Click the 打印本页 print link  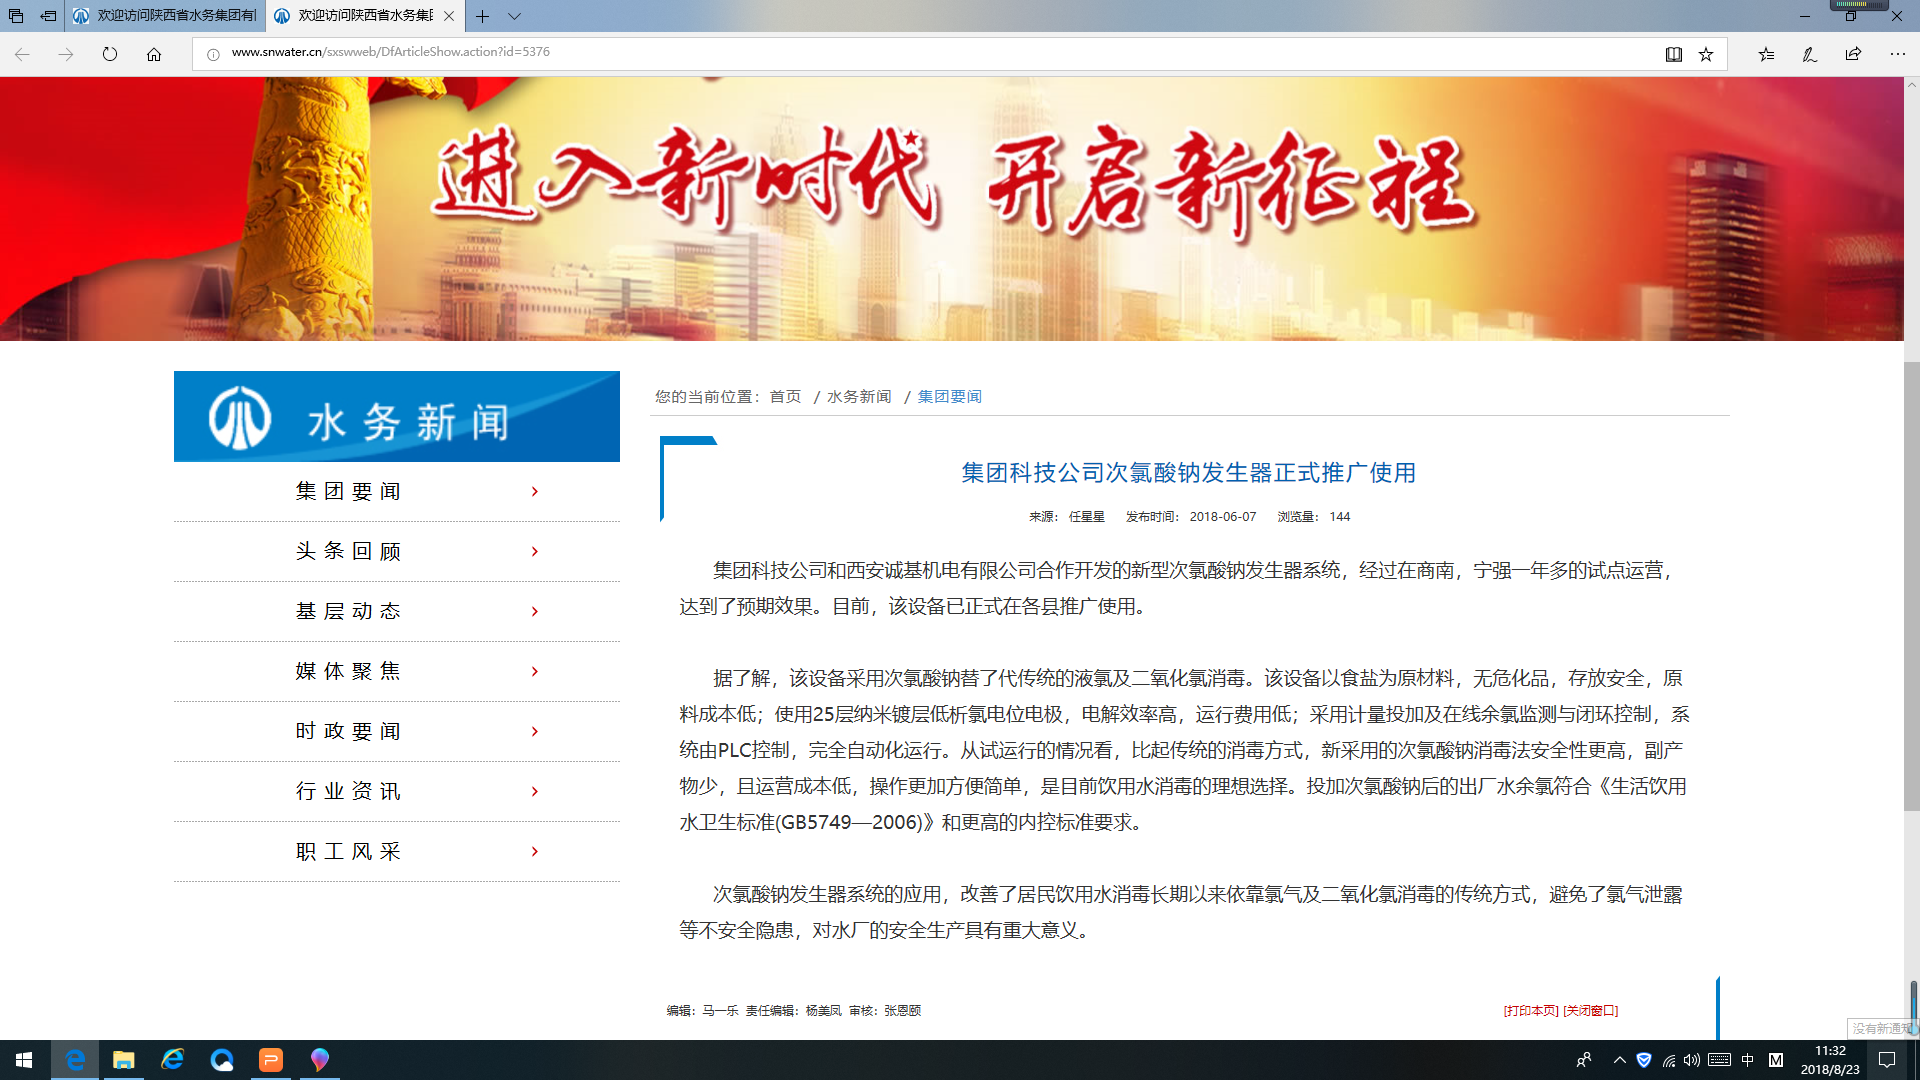click(x=1531, y=1010)
